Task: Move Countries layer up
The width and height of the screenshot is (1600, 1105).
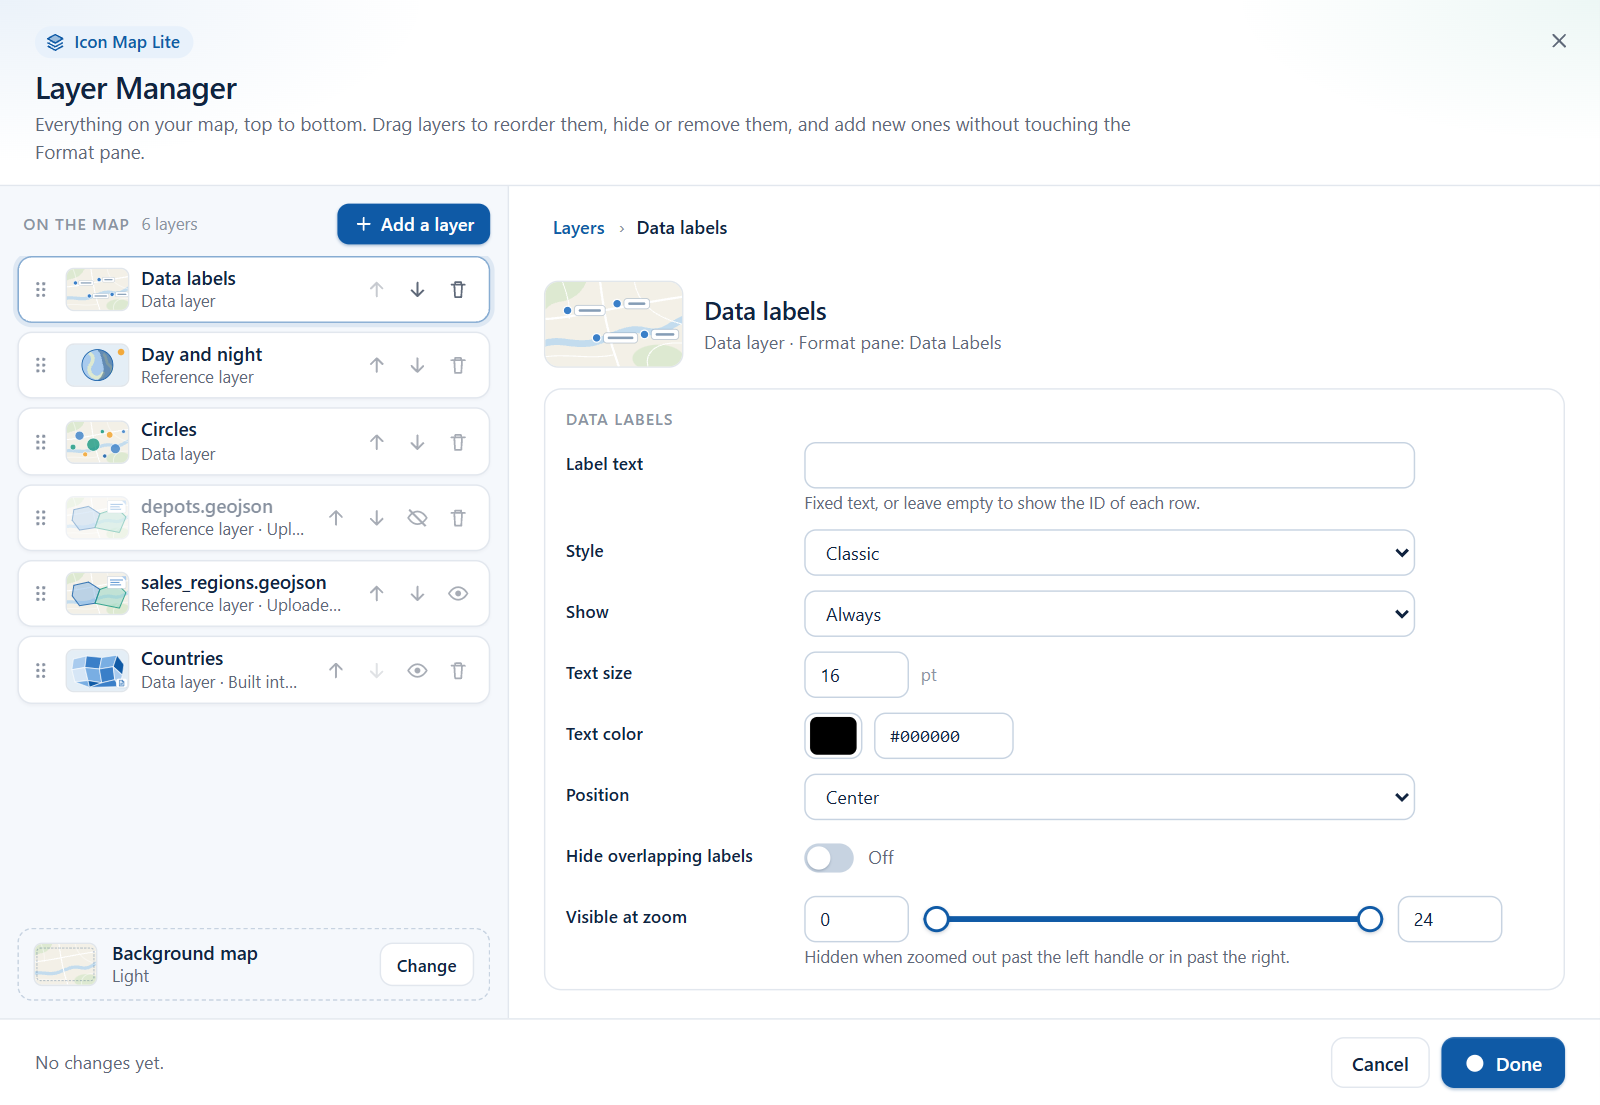Action: (x=336, y=671)
